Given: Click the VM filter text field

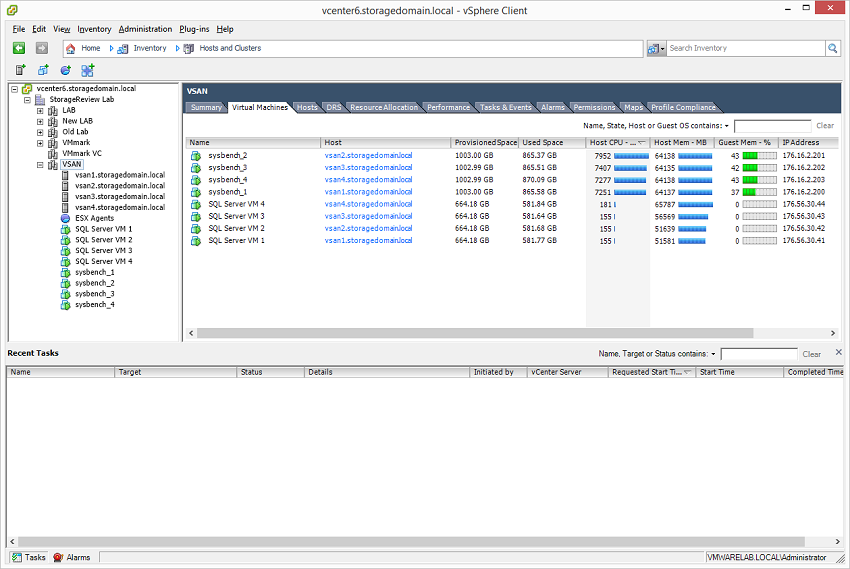Looking at the screenshot, I should pos(772,126).
